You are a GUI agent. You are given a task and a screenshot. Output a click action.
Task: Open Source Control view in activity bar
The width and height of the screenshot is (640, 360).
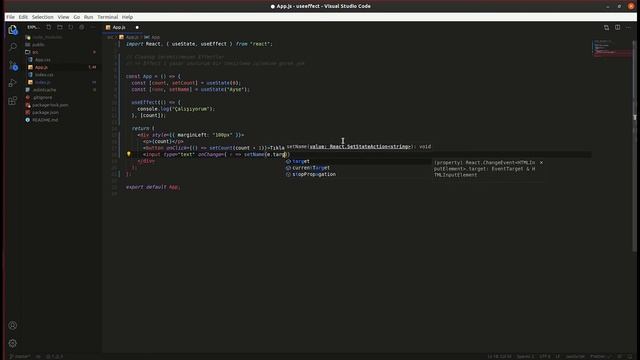(13, 65)
